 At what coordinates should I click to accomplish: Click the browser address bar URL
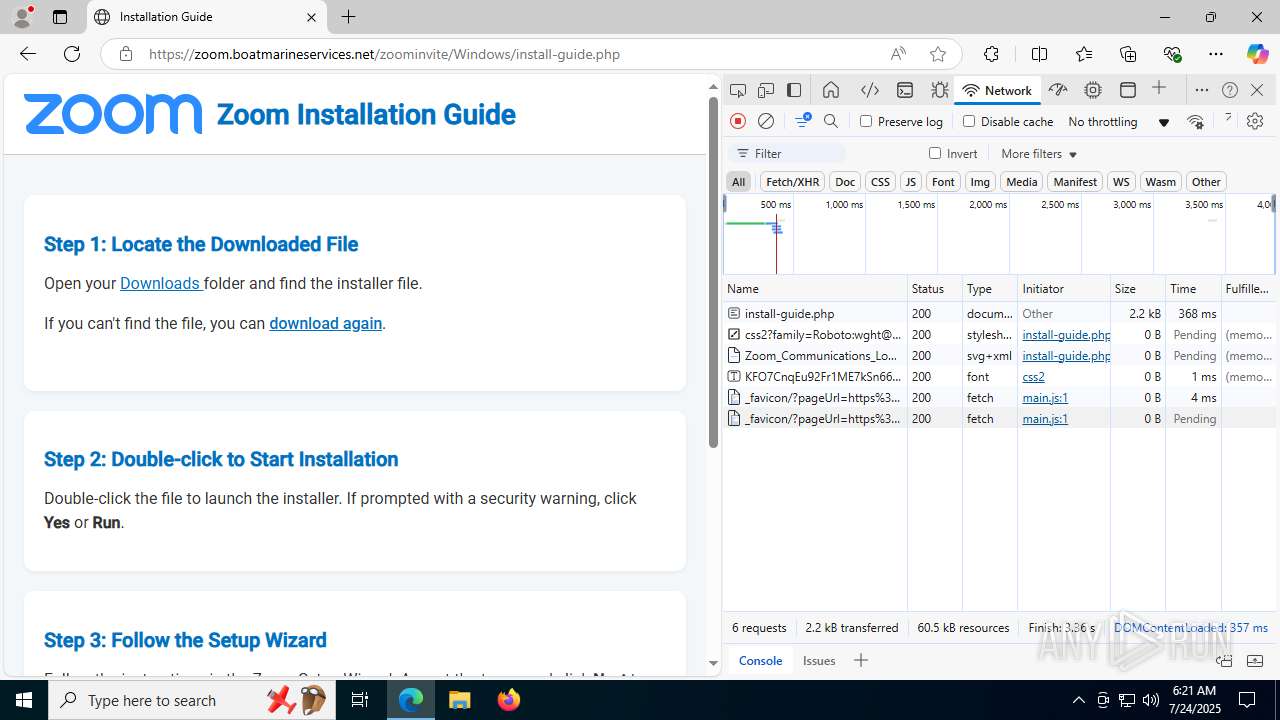click(384, 54)
